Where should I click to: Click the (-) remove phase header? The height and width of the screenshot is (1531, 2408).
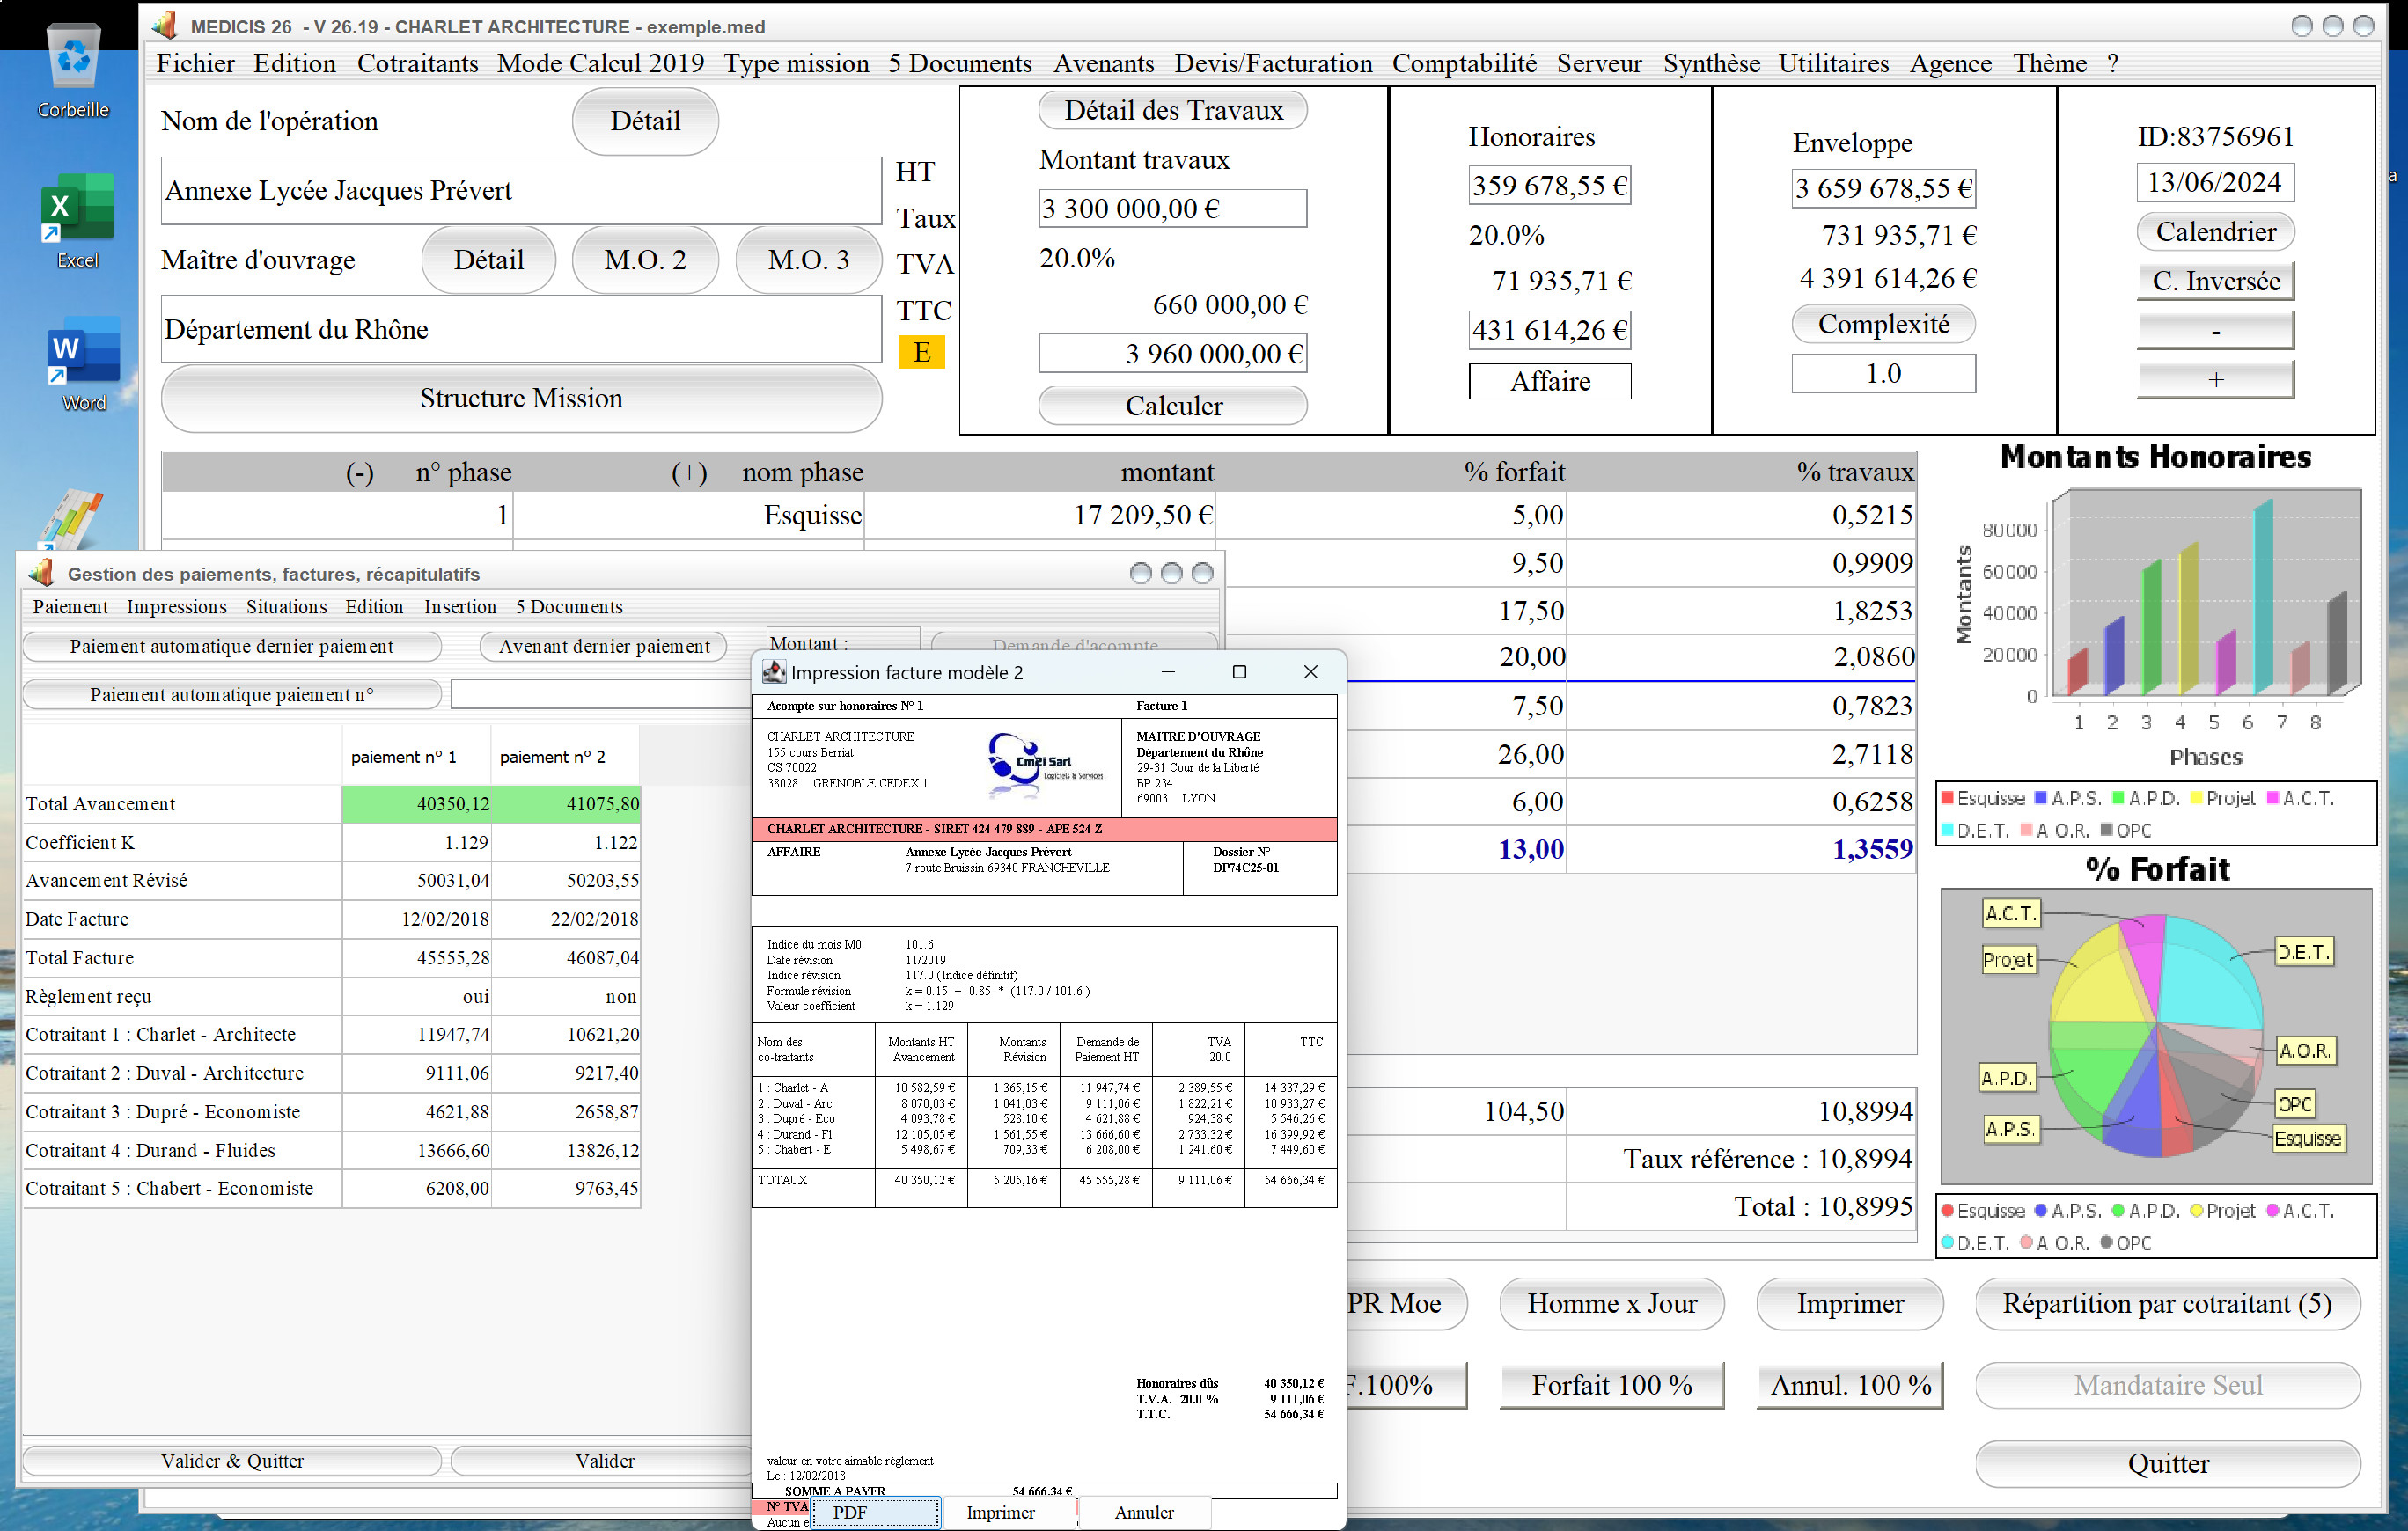359,472
